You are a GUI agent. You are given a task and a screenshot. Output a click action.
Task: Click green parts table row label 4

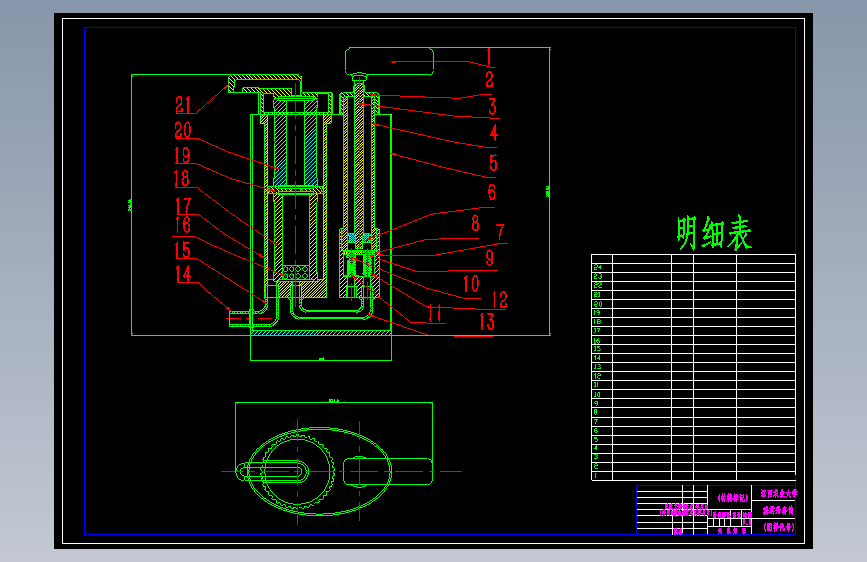click(x=596, y=448)
